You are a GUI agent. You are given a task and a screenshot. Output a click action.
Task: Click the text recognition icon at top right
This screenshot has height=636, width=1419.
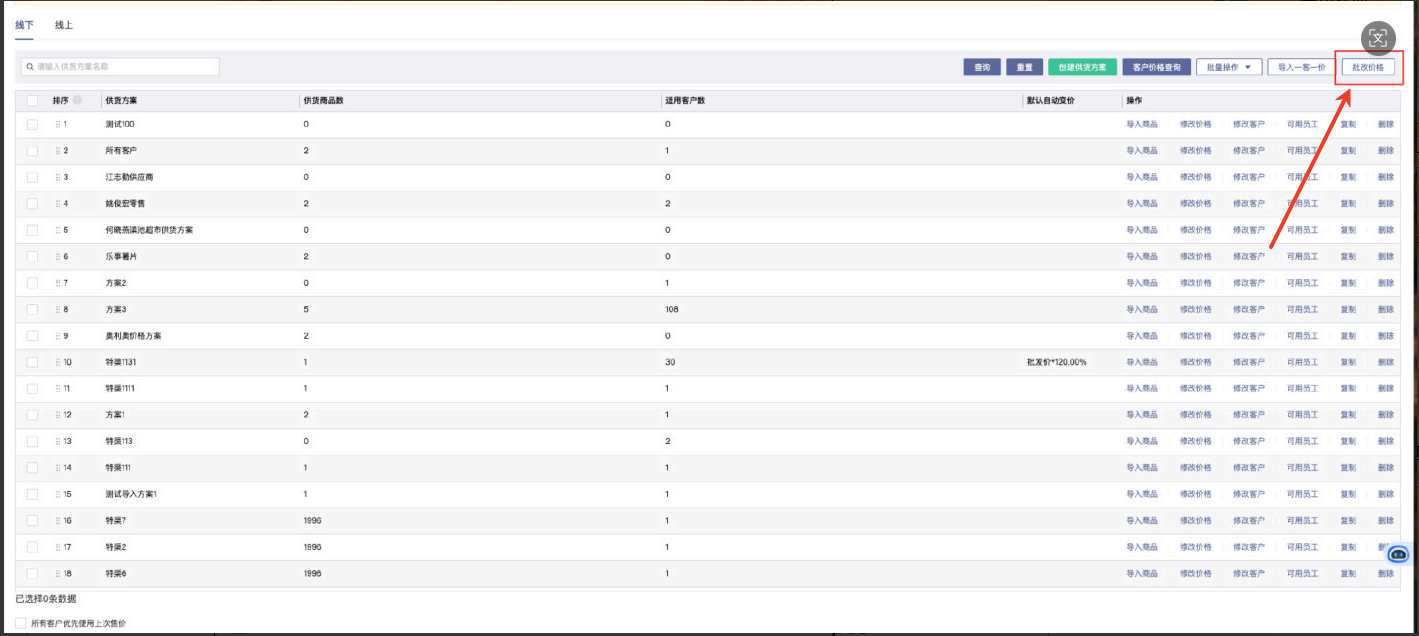point(1378,38)
